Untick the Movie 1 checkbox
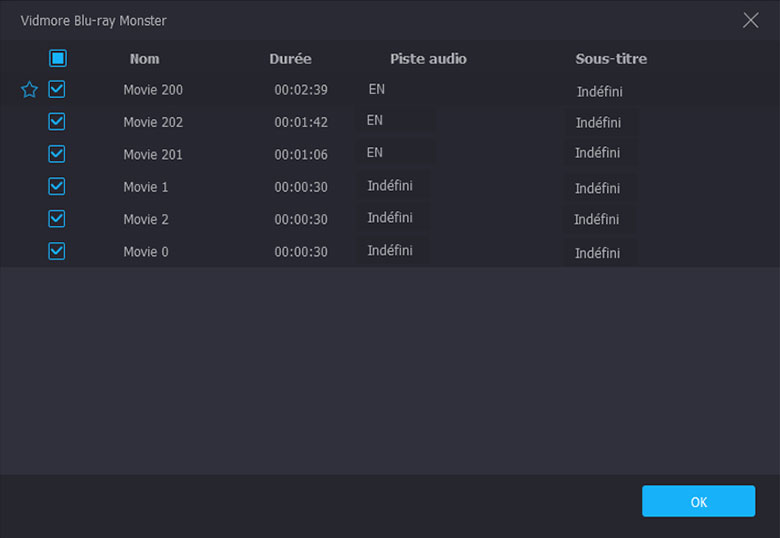The image size is (780, 538). (x=57, y=186)
